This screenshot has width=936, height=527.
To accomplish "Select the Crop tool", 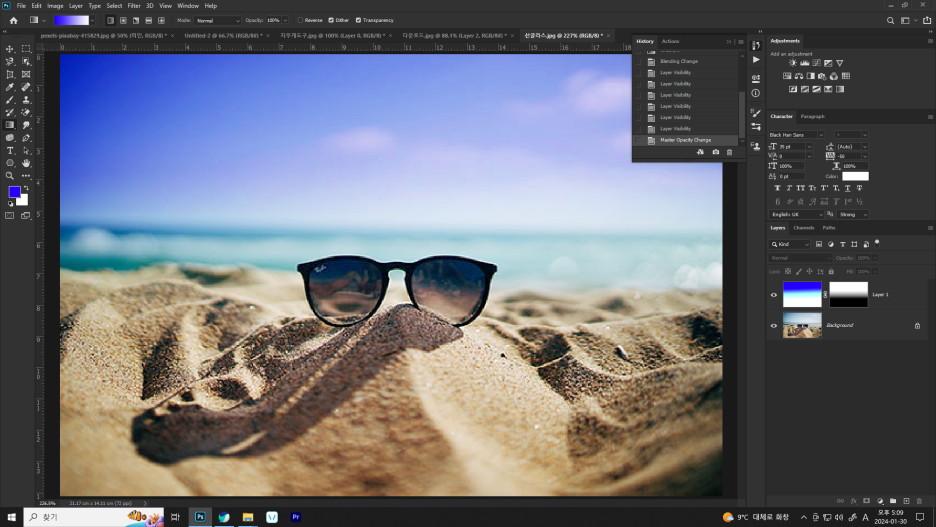I will (x=10, y=75).
